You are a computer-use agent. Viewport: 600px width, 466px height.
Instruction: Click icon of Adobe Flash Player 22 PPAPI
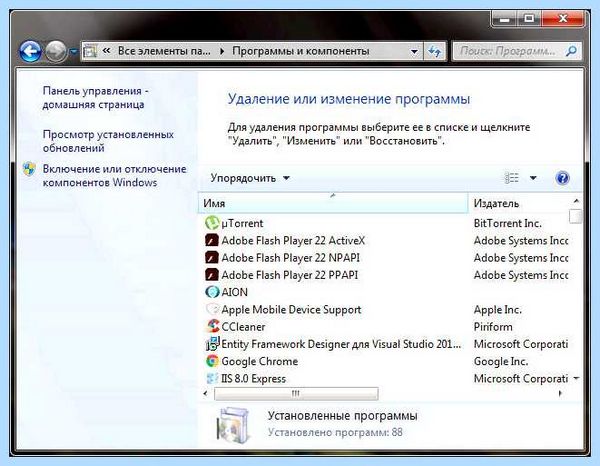click(x=212, y=275)
